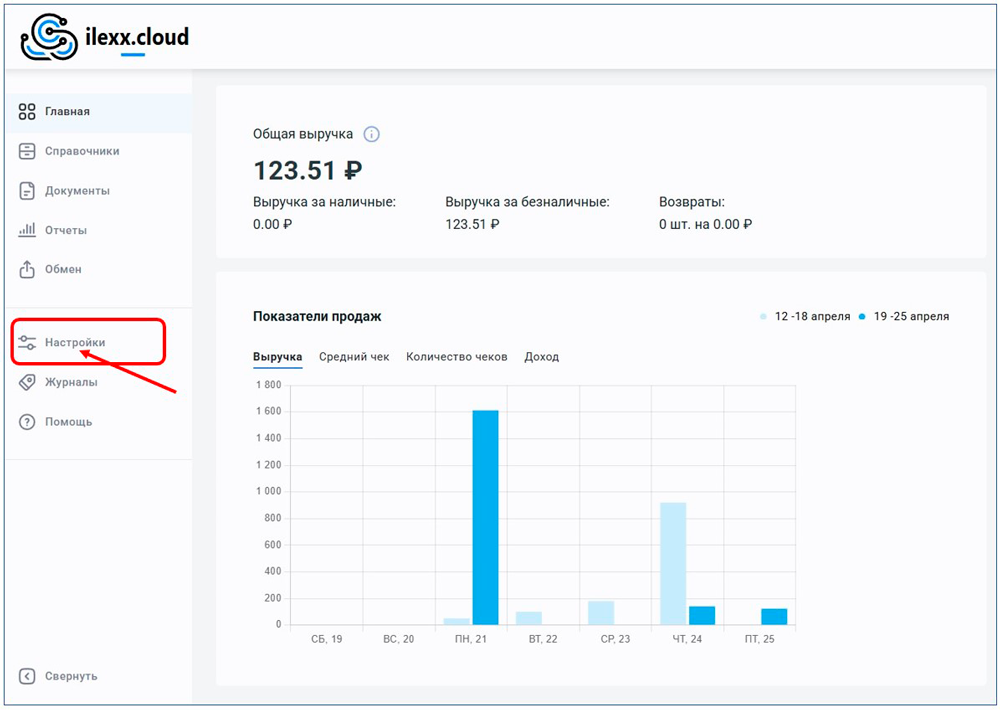
Task: Switch to the Средний чек tab
Action: point(354,357)
